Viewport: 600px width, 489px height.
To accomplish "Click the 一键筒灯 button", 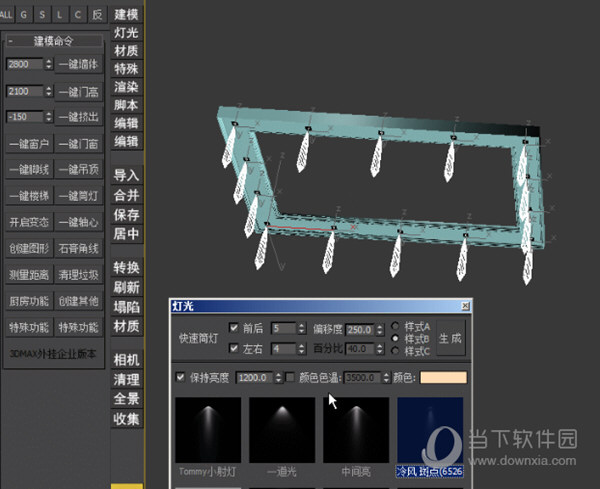I will [x=78, y=195].
